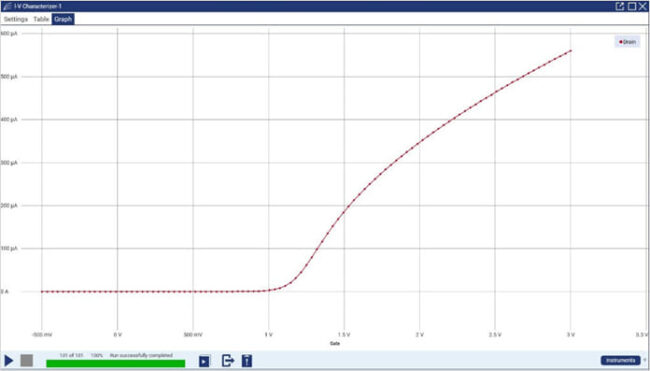Click the '100 µA' y-axis label
Viewport: 650px width, 371px height.
pyautogui.click(x=9, y=248)
